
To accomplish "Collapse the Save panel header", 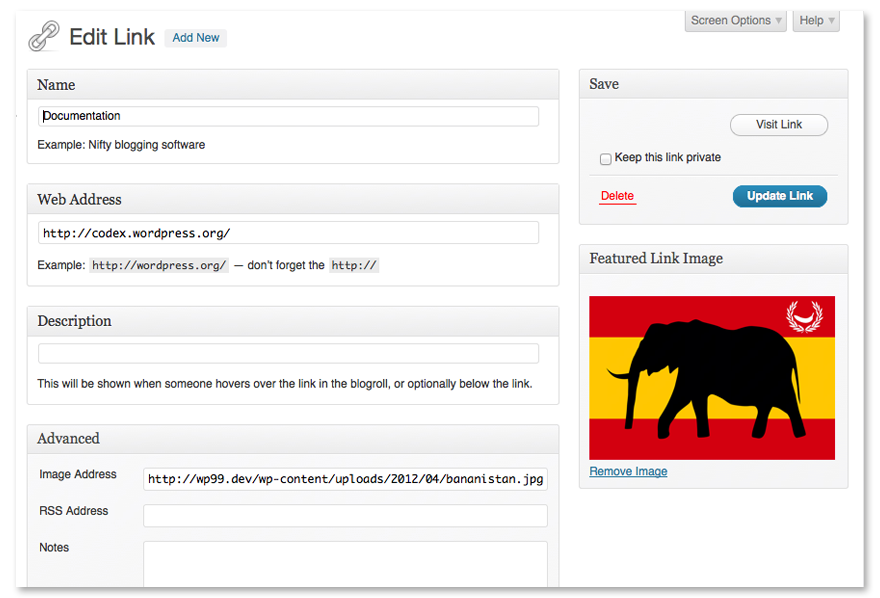I will click(713, 84).
